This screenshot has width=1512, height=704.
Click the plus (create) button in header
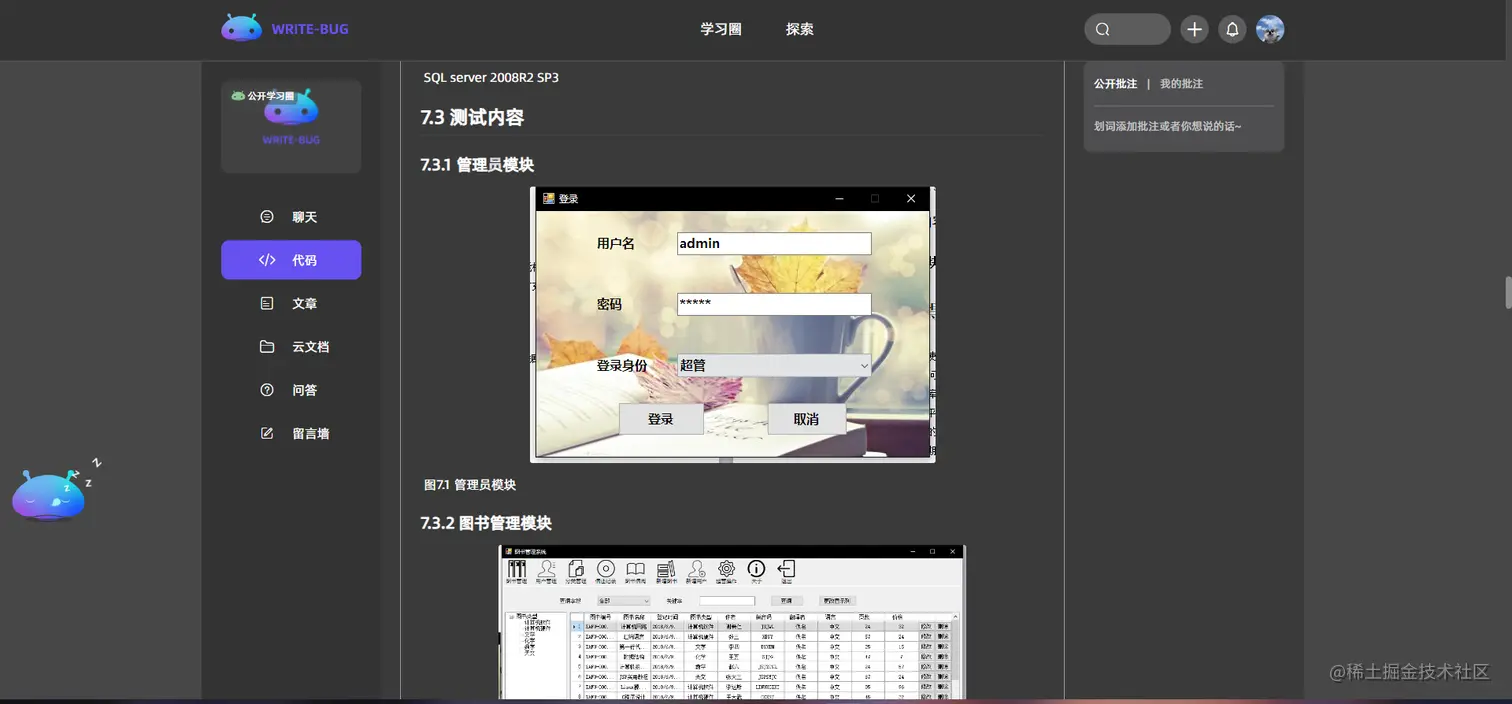coord(1194,29)
